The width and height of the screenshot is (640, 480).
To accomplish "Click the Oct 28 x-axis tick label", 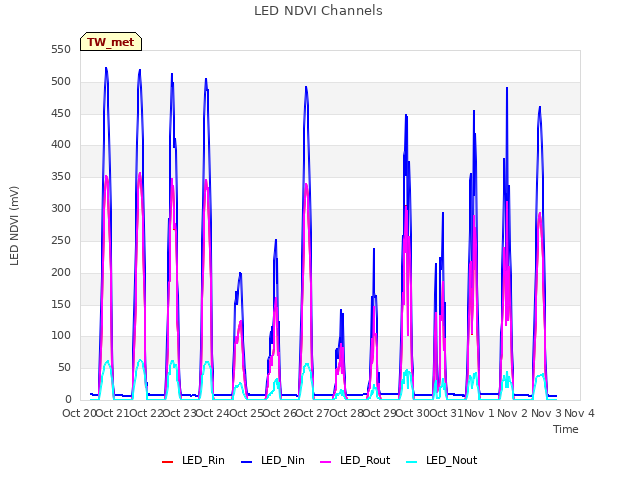I will (x=346, y=413).
